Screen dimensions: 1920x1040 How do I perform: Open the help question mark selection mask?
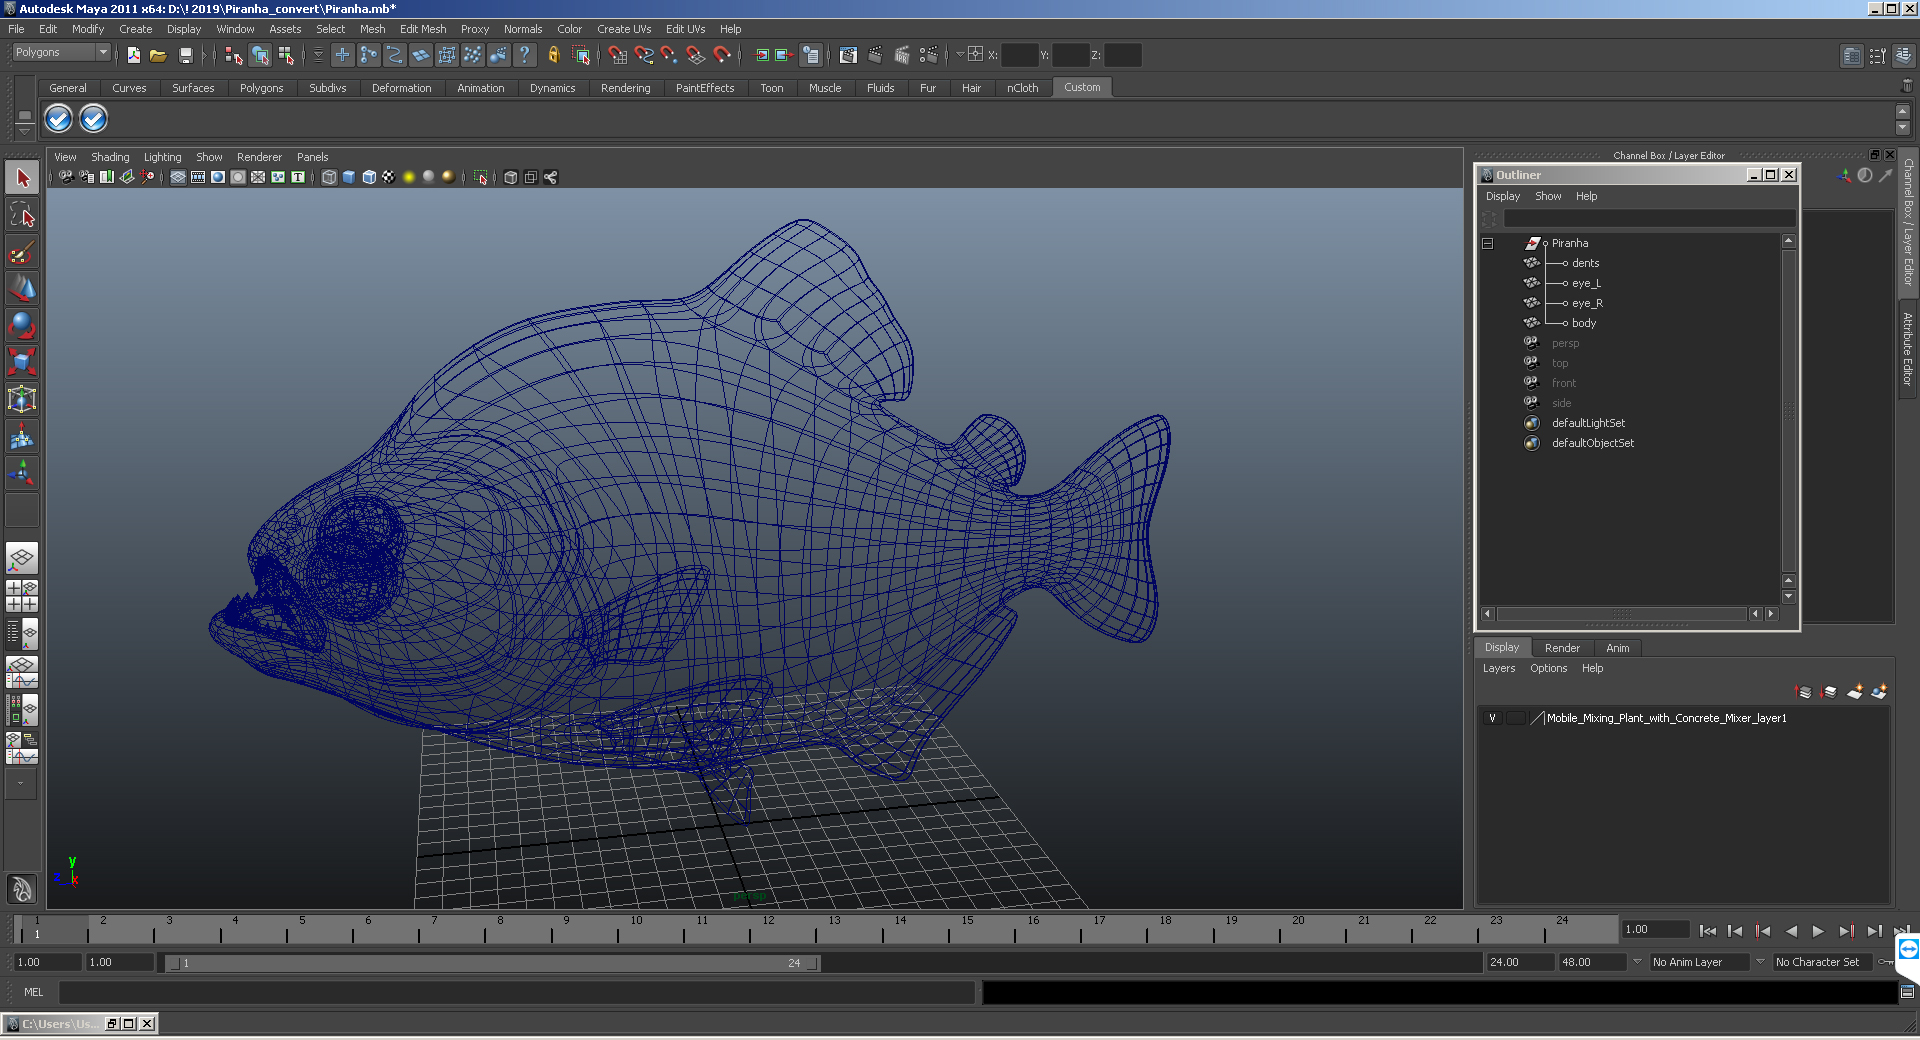pyautogui.click(x=524, y=55)
